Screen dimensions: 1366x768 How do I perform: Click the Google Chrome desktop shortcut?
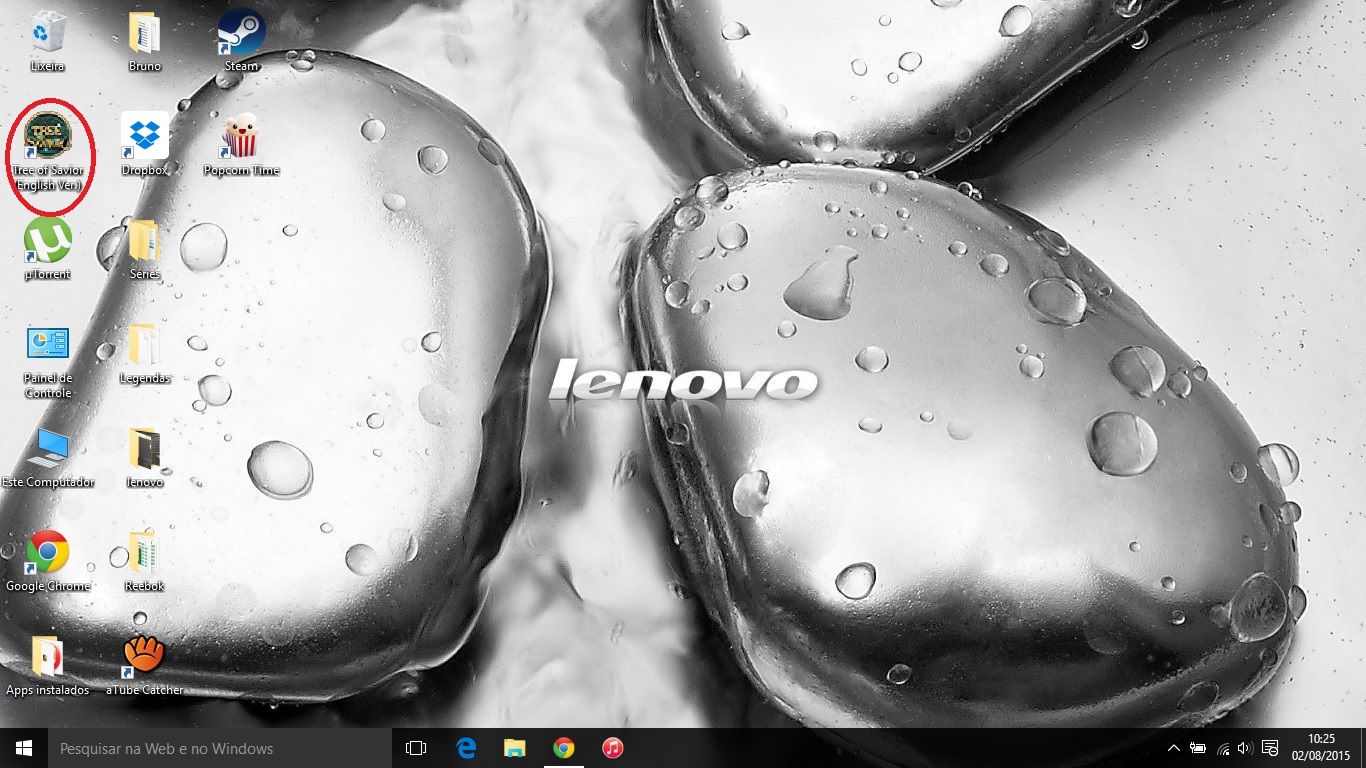click(48, 553)
